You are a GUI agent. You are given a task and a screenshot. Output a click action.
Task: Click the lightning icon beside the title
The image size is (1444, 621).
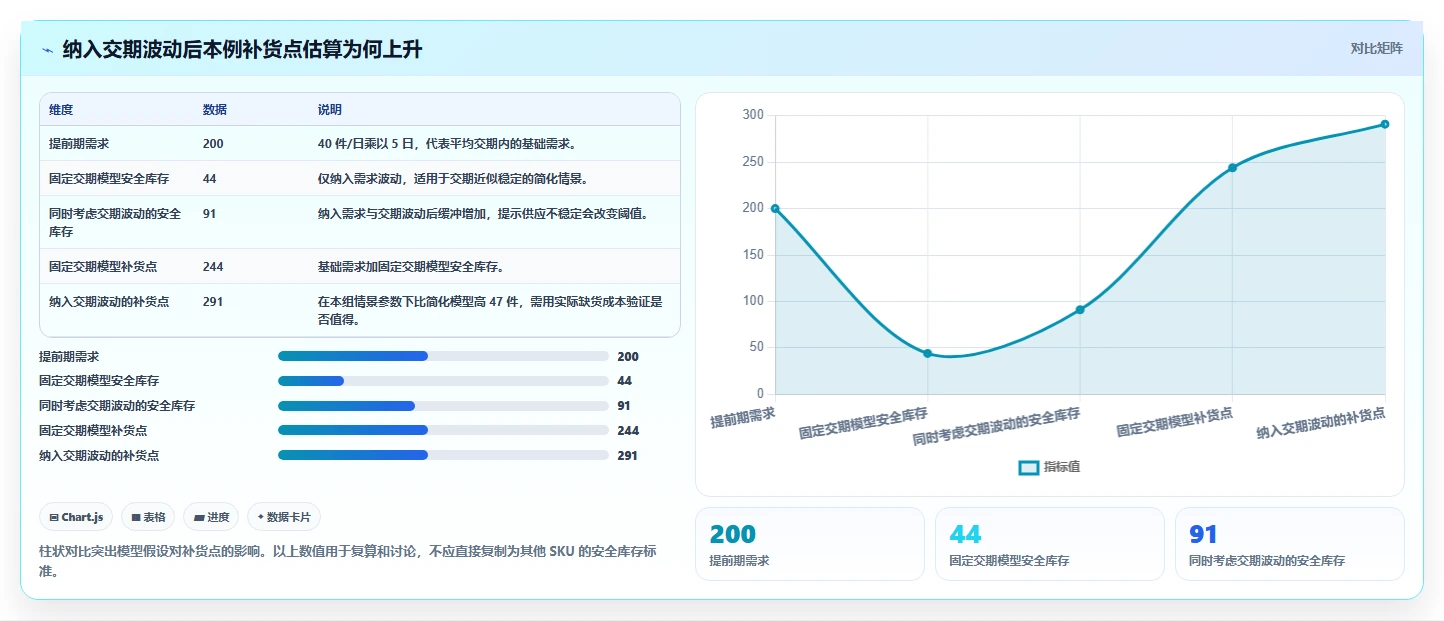pyautogui.click(x=47, y=50)
